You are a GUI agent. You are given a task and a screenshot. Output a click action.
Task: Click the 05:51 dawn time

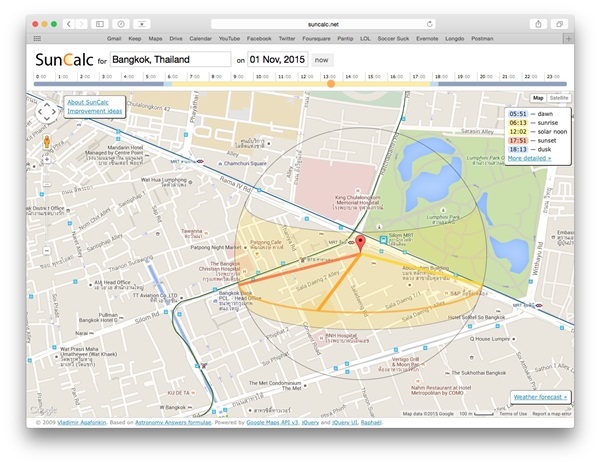pos(518,114)
